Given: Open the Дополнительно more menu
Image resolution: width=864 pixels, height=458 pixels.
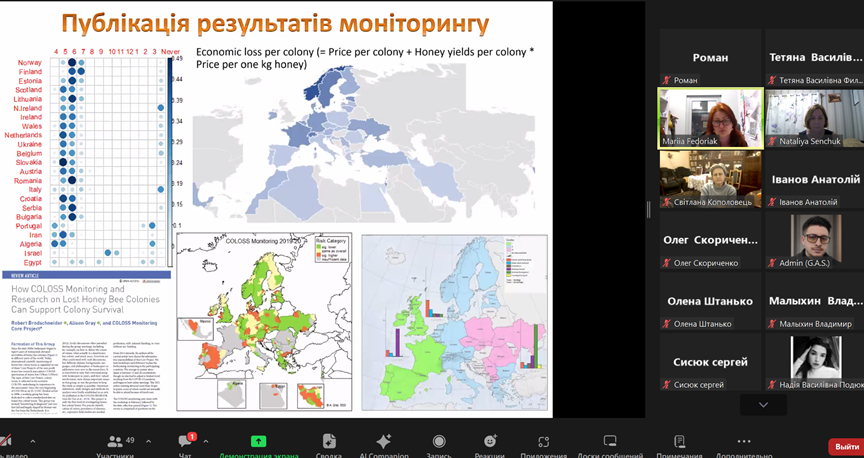Looking at the screenshot, I should 743,443.
